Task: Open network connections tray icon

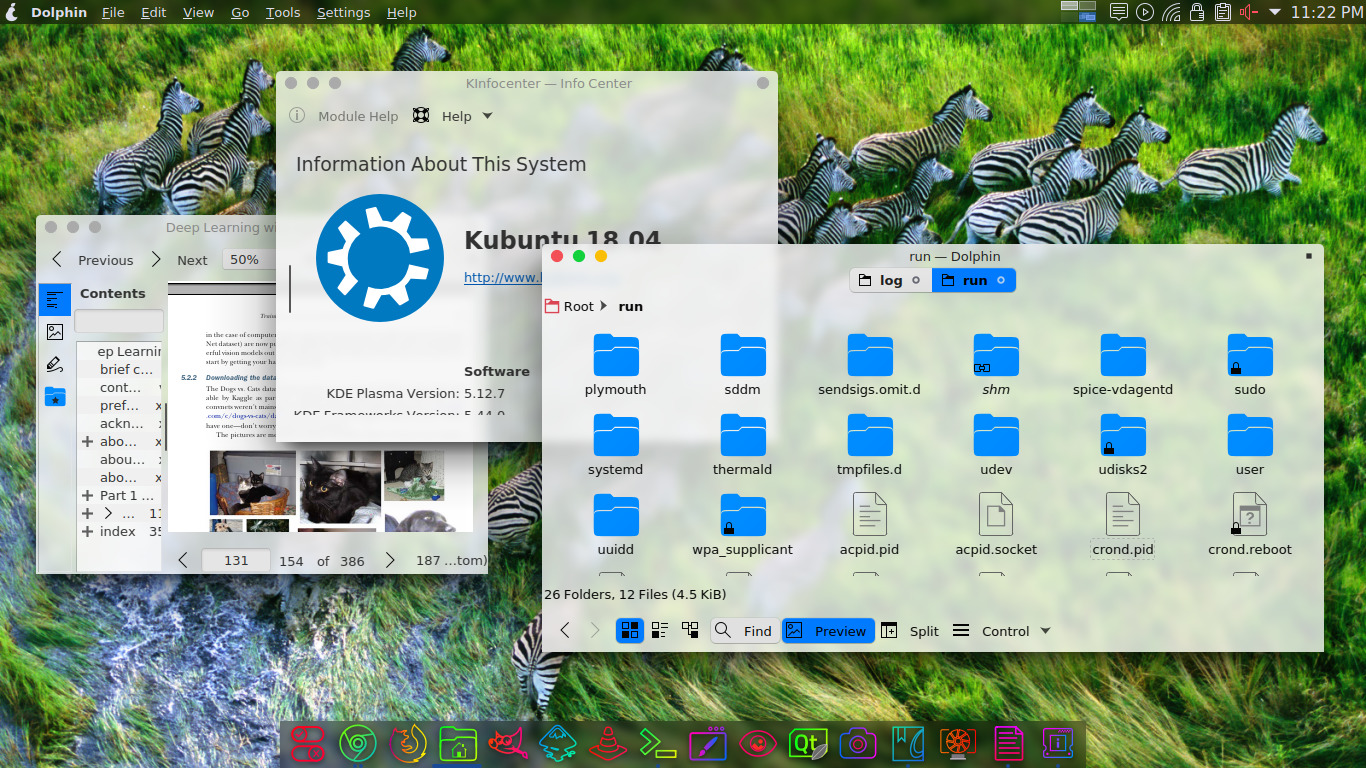Action: (x=1171, y=12)
